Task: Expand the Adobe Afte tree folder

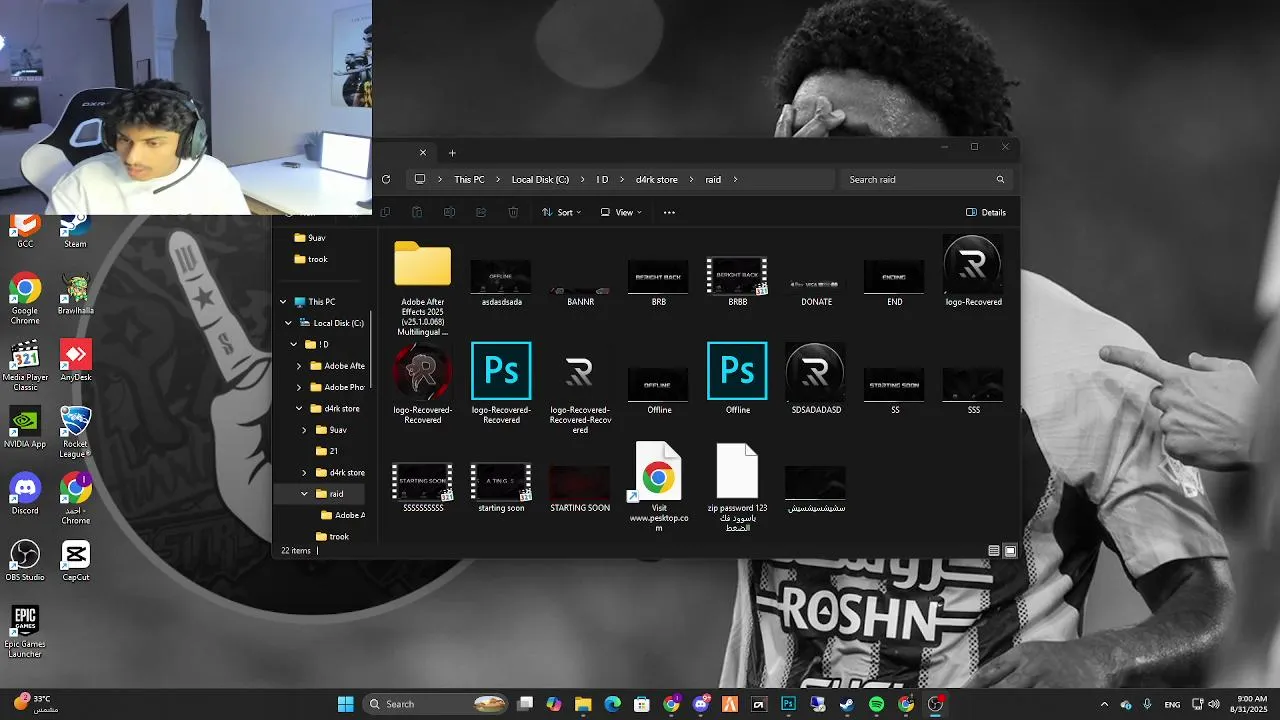Action: click(x=299, y=366)
